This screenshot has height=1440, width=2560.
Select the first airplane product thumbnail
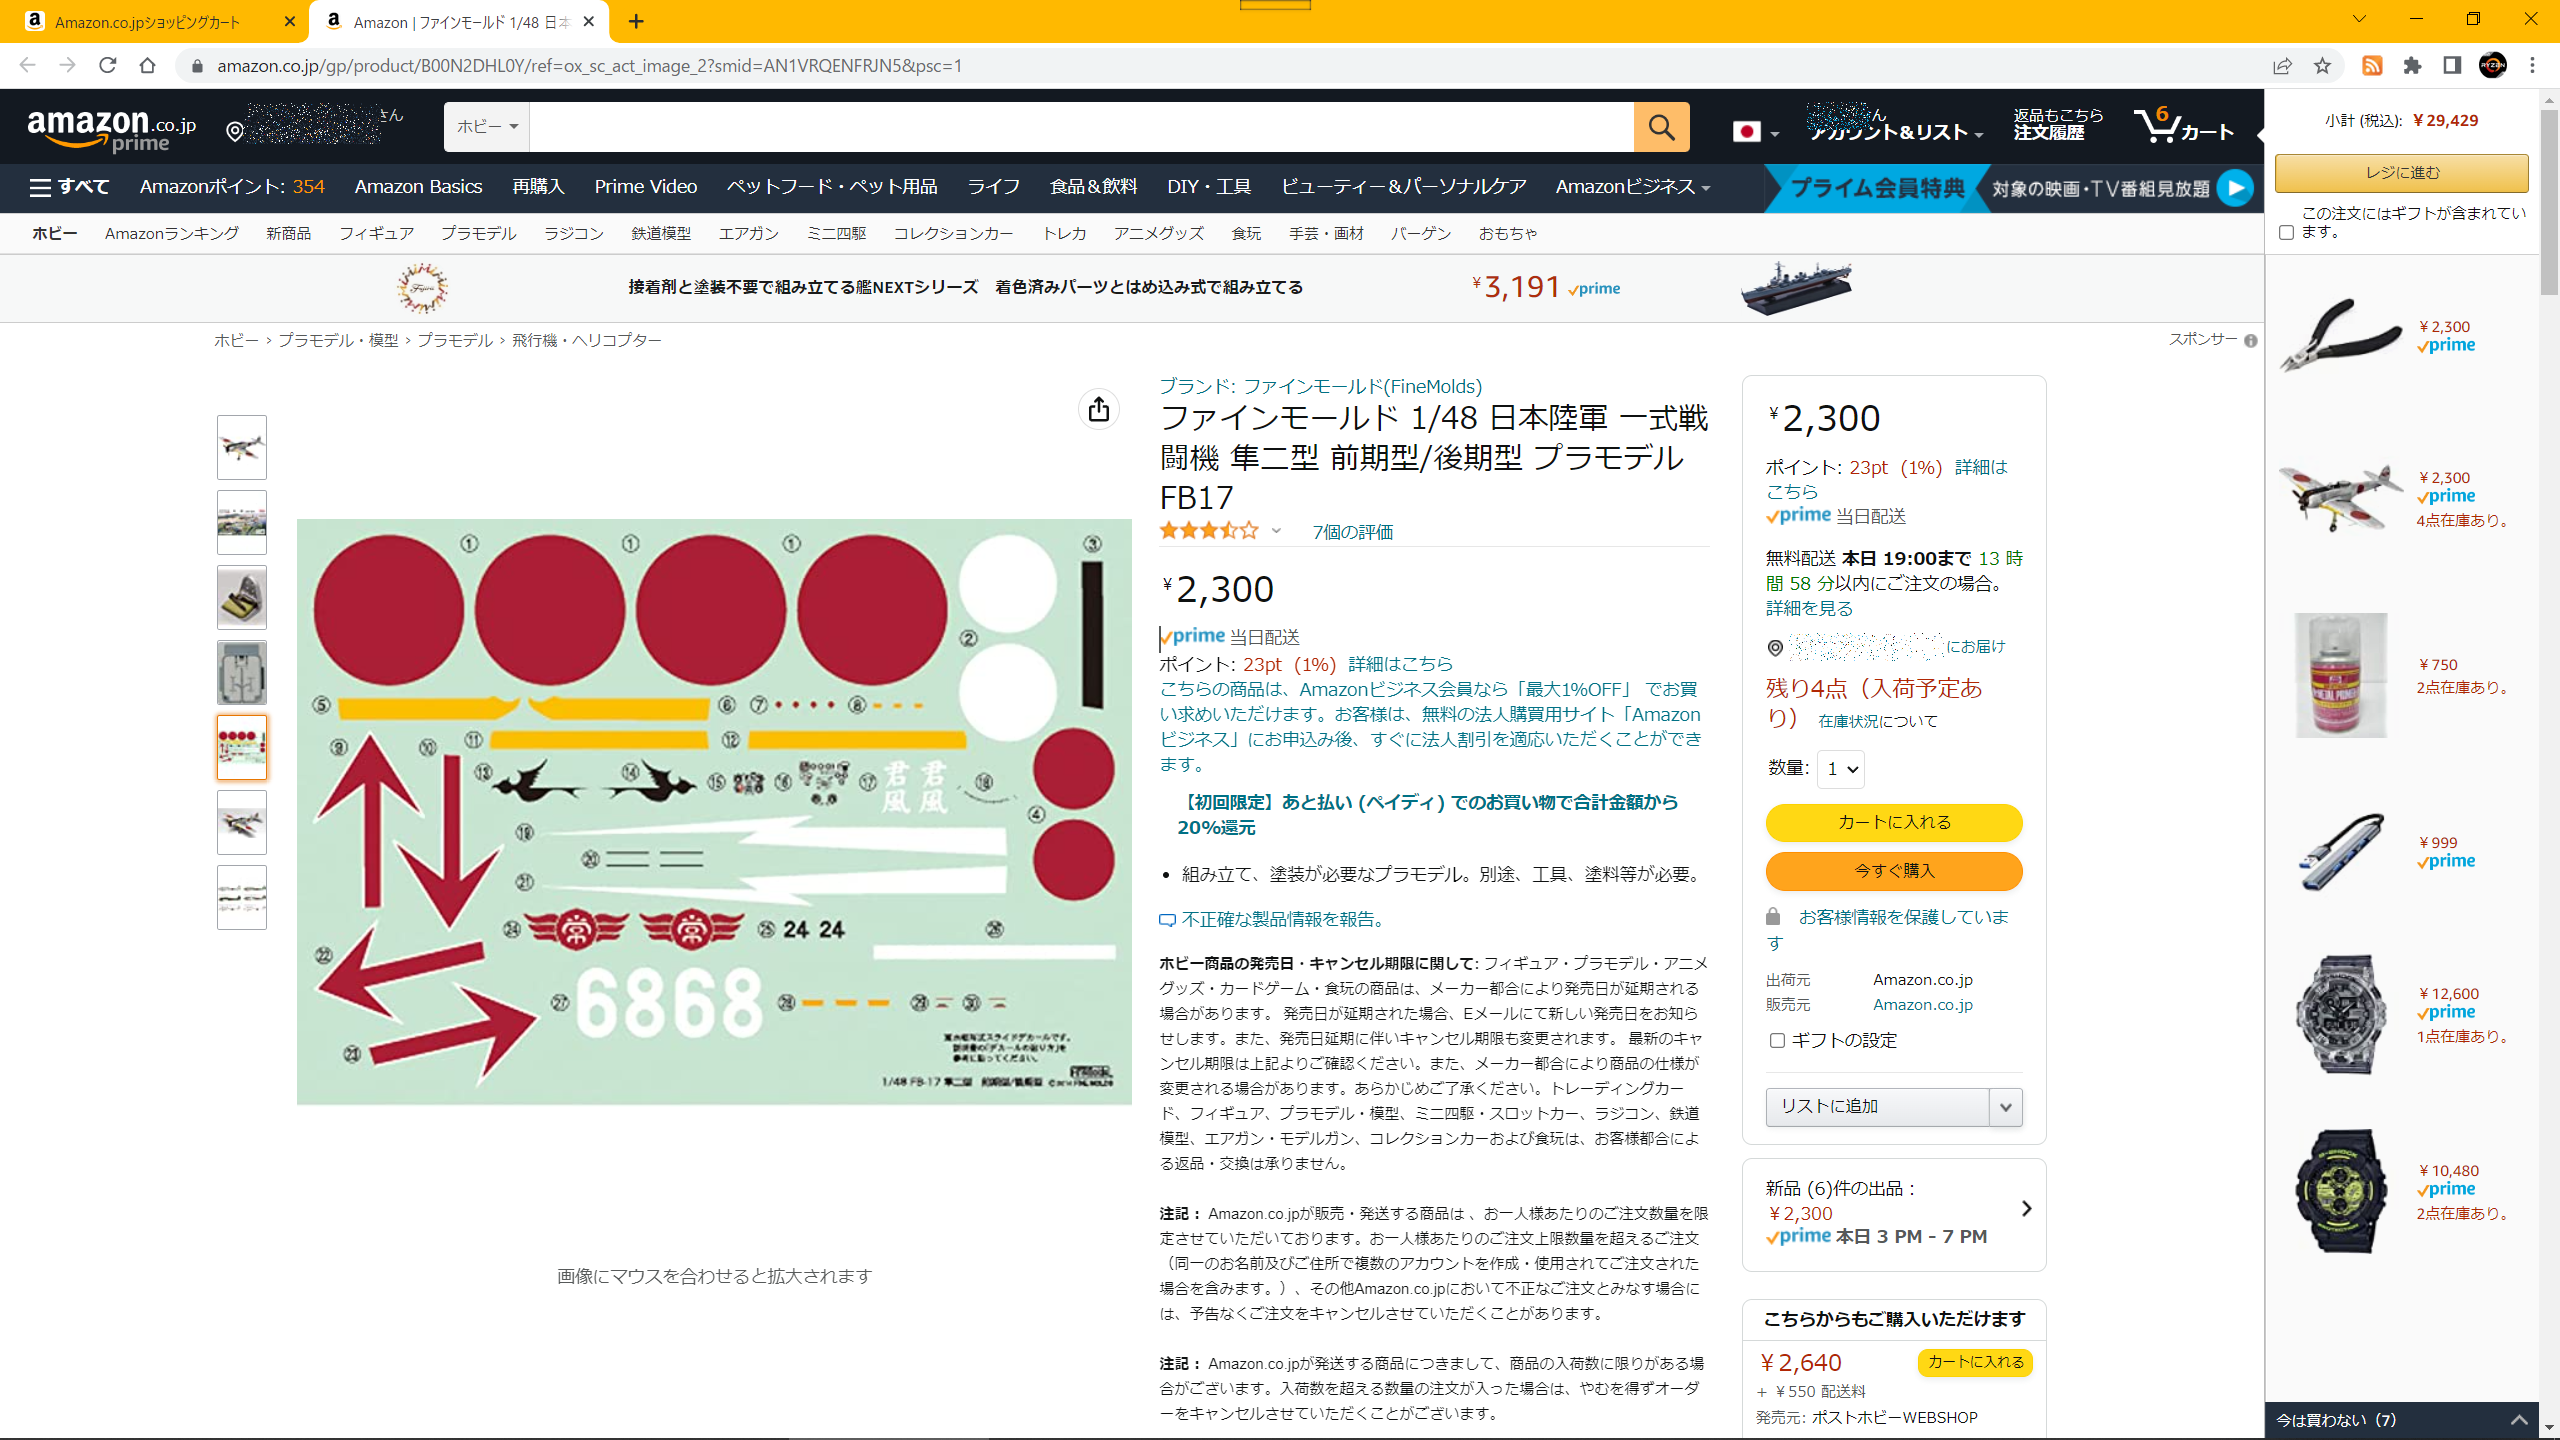click(x=242, y=447)
